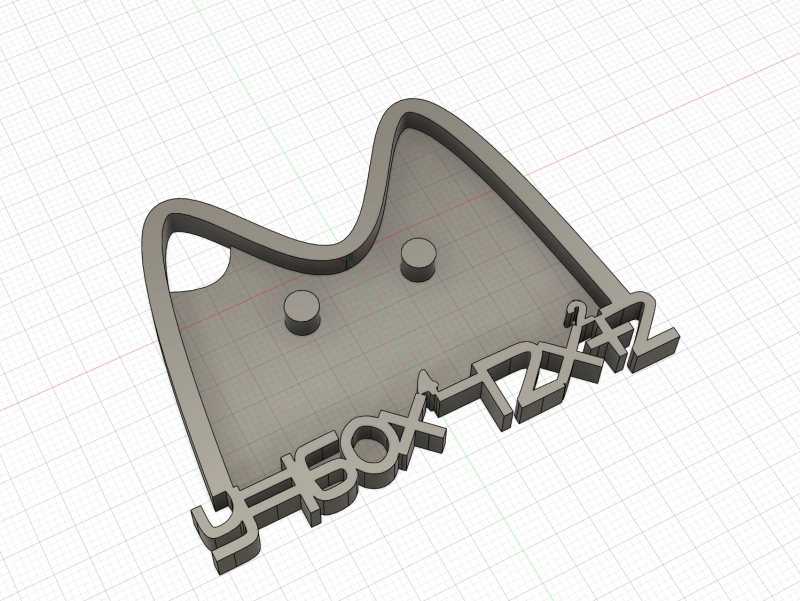The image size is (800, 601).
Task: Select the curved cutout hole under left hump
Action: click(205, 269)
